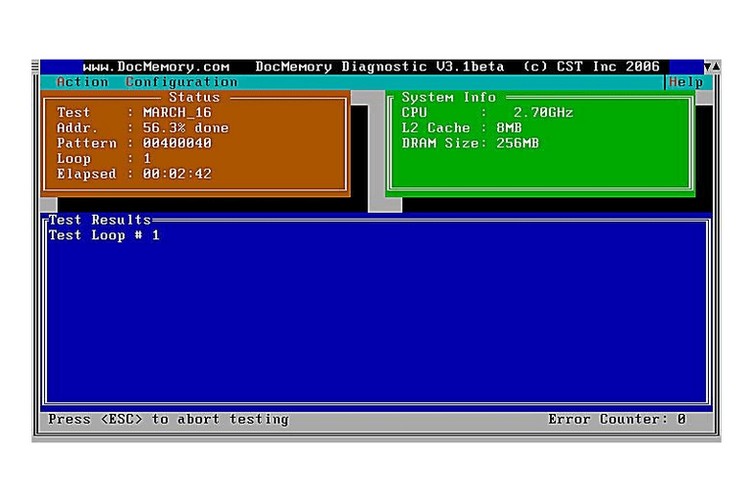Click the DRAM Size value 256MB
753x502 pixels.
tap(518, 144)
